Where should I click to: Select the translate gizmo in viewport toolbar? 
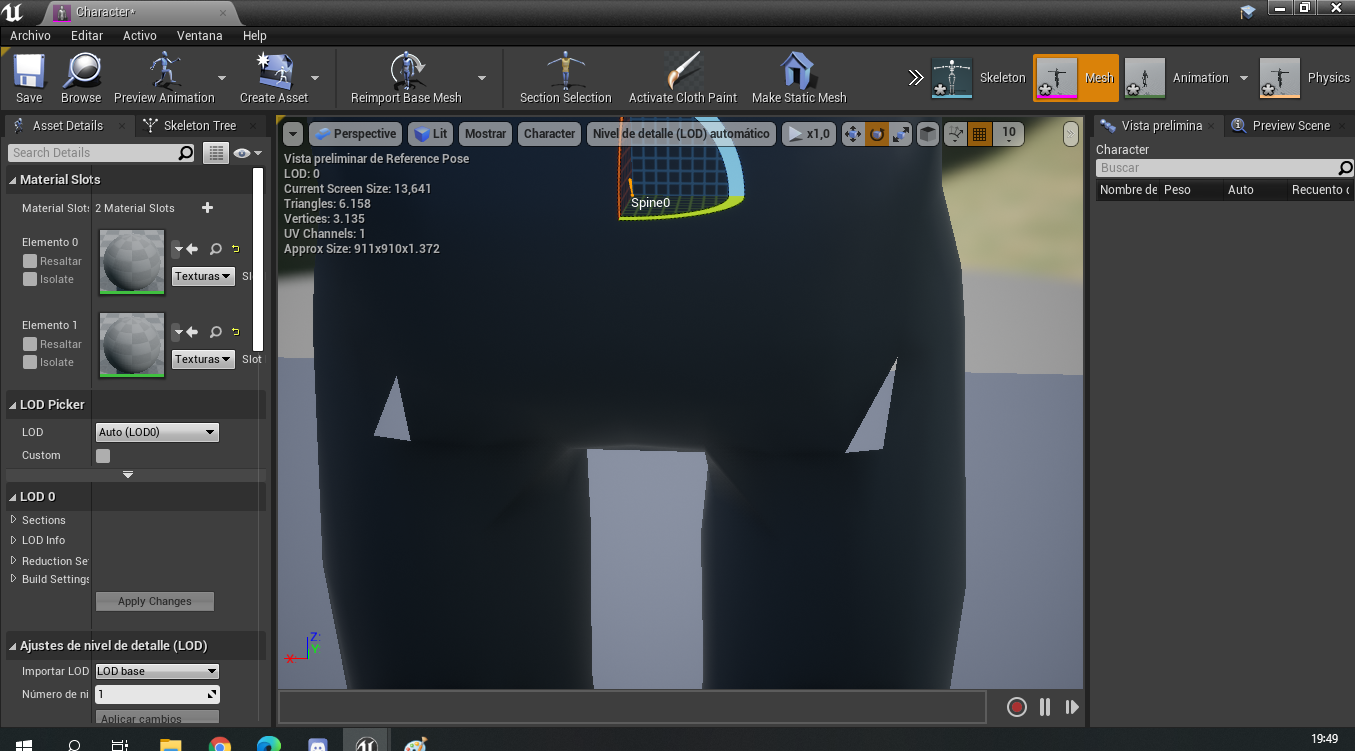pos(853,134)
